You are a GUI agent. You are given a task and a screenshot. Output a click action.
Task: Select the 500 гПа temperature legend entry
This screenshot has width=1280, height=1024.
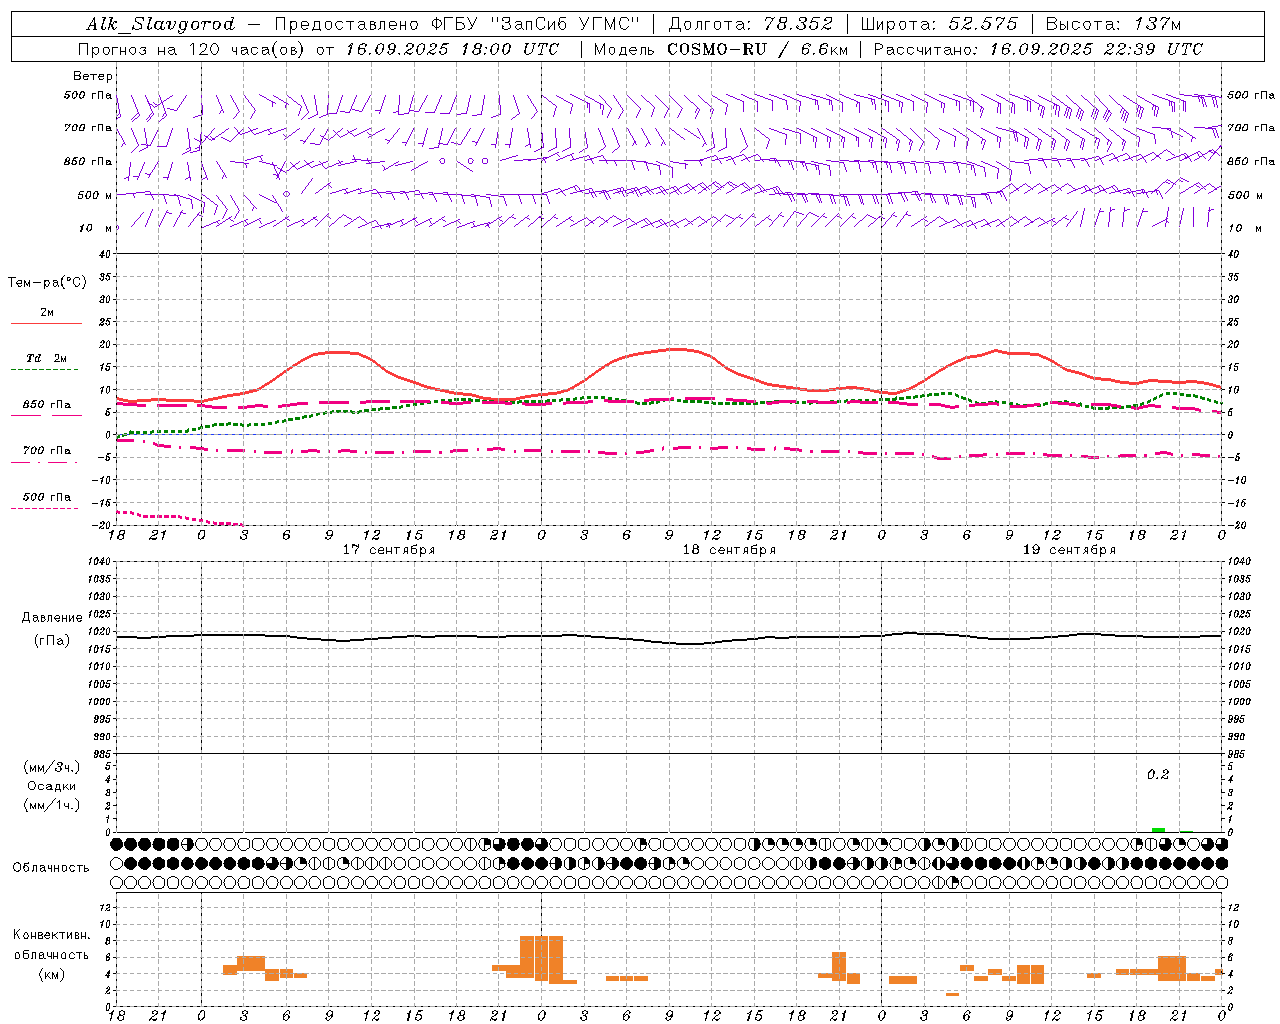[46, 497]
